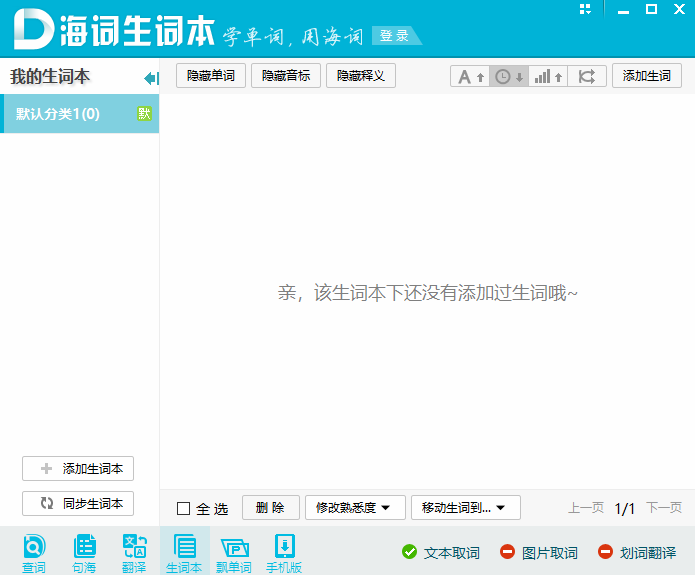Toggle 划词翻译 selection translation
Viewport: 695px width, 575px height.
(x=636, y=552)
